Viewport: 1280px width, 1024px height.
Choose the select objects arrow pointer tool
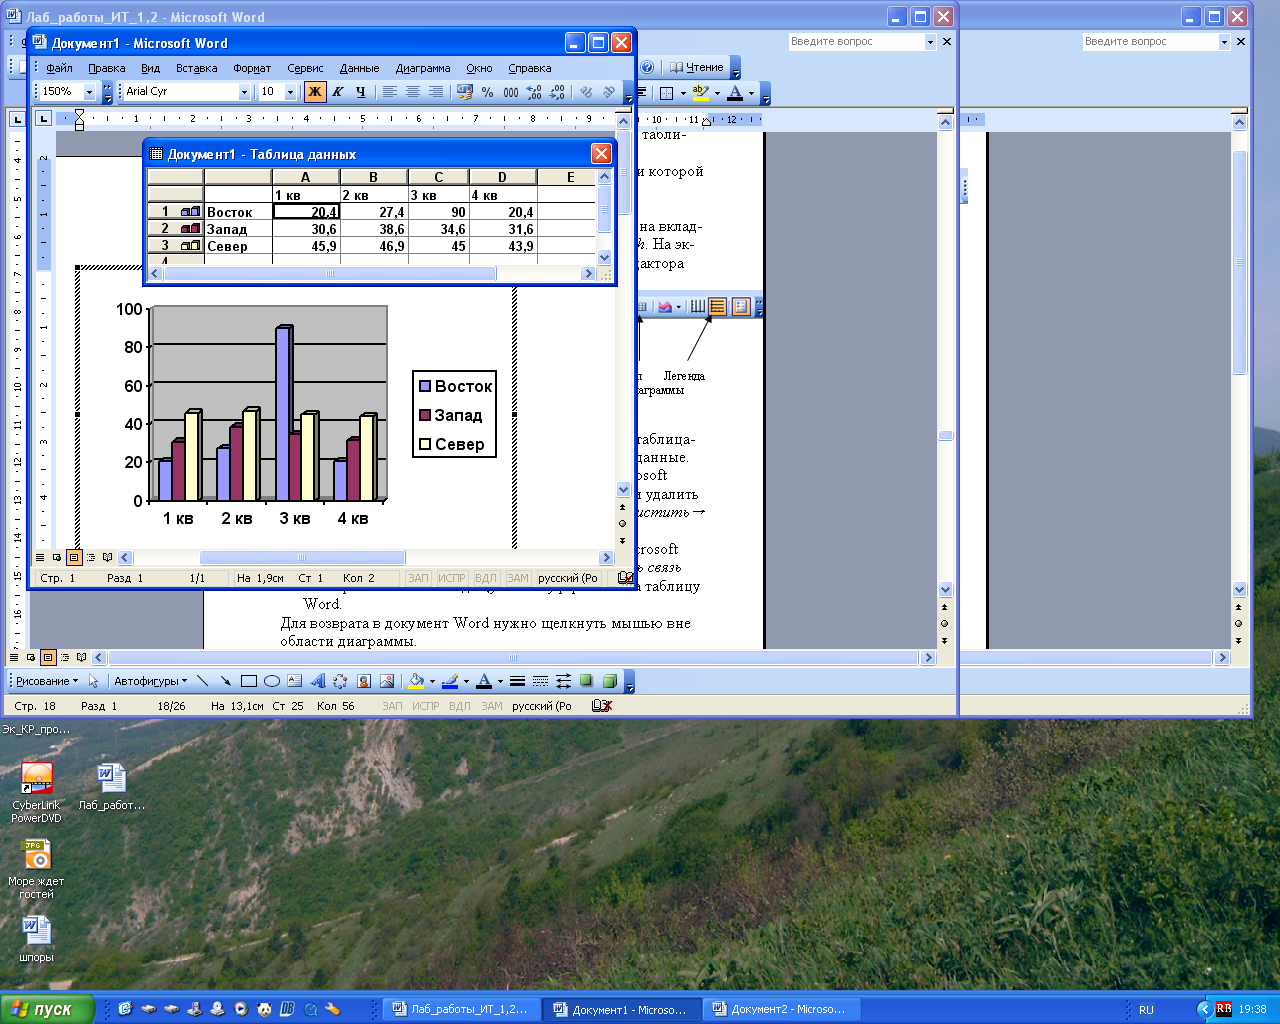(94, 681)
